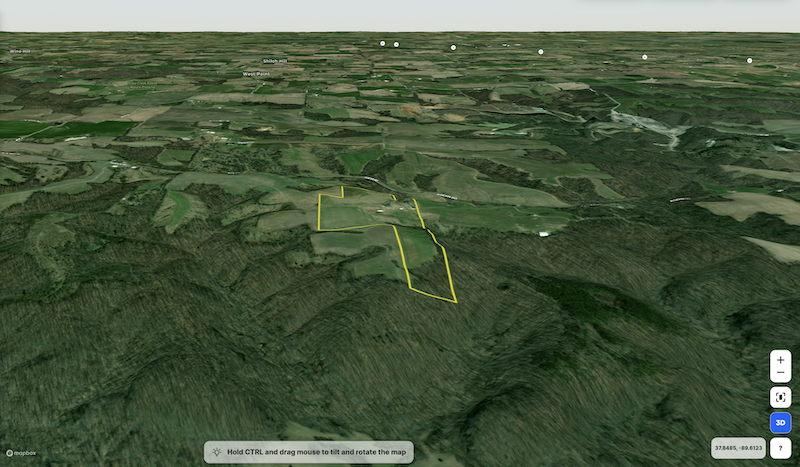Screen dimensions: 800x467
Task: Zoom in with the plus button
Action: [781, 358]
